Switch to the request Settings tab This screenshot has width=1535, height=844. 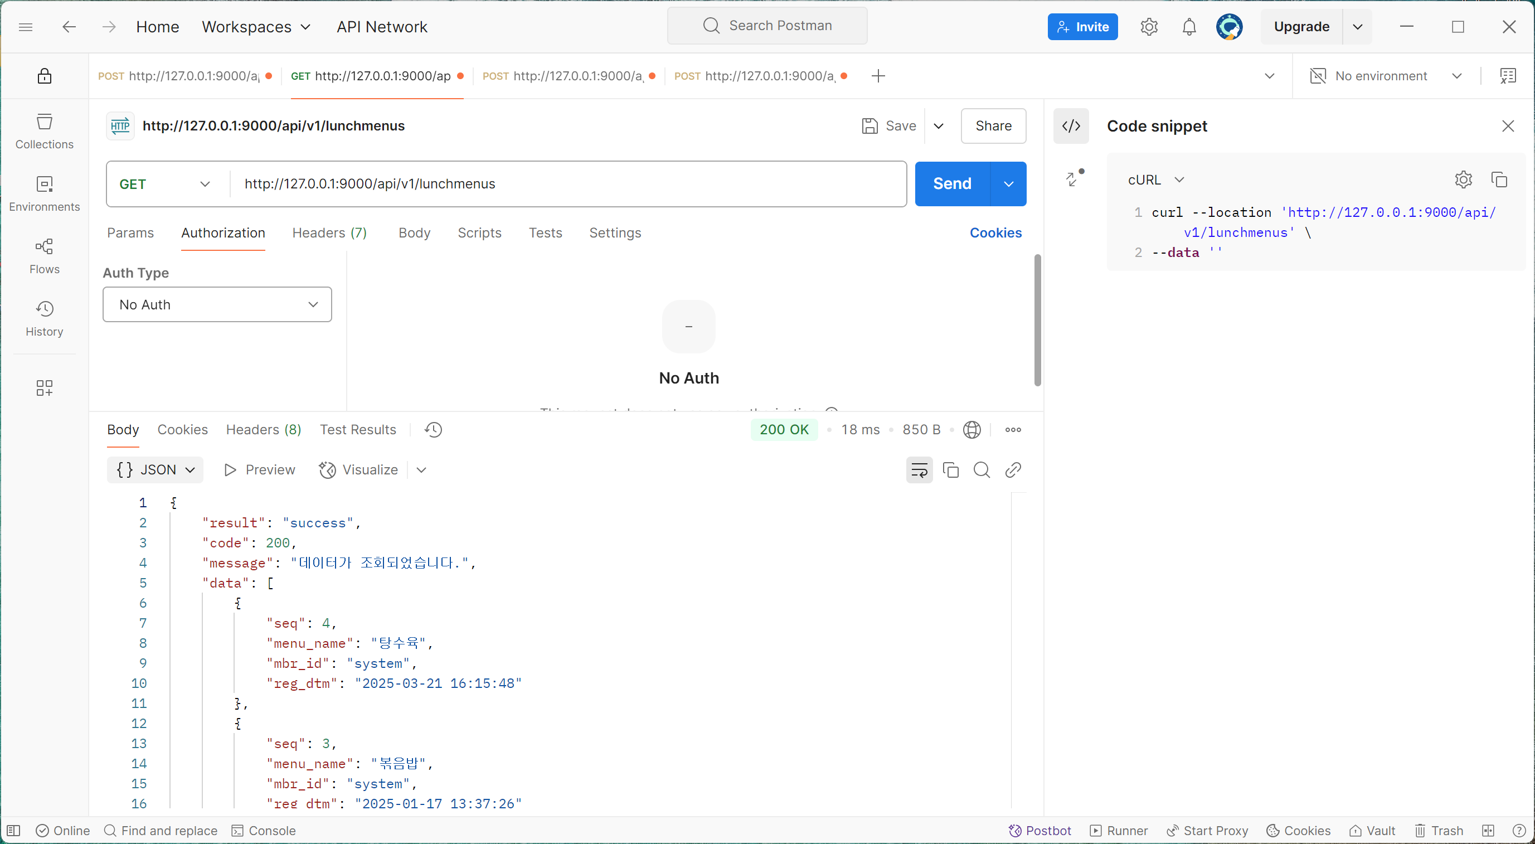[x=615, y=233]
